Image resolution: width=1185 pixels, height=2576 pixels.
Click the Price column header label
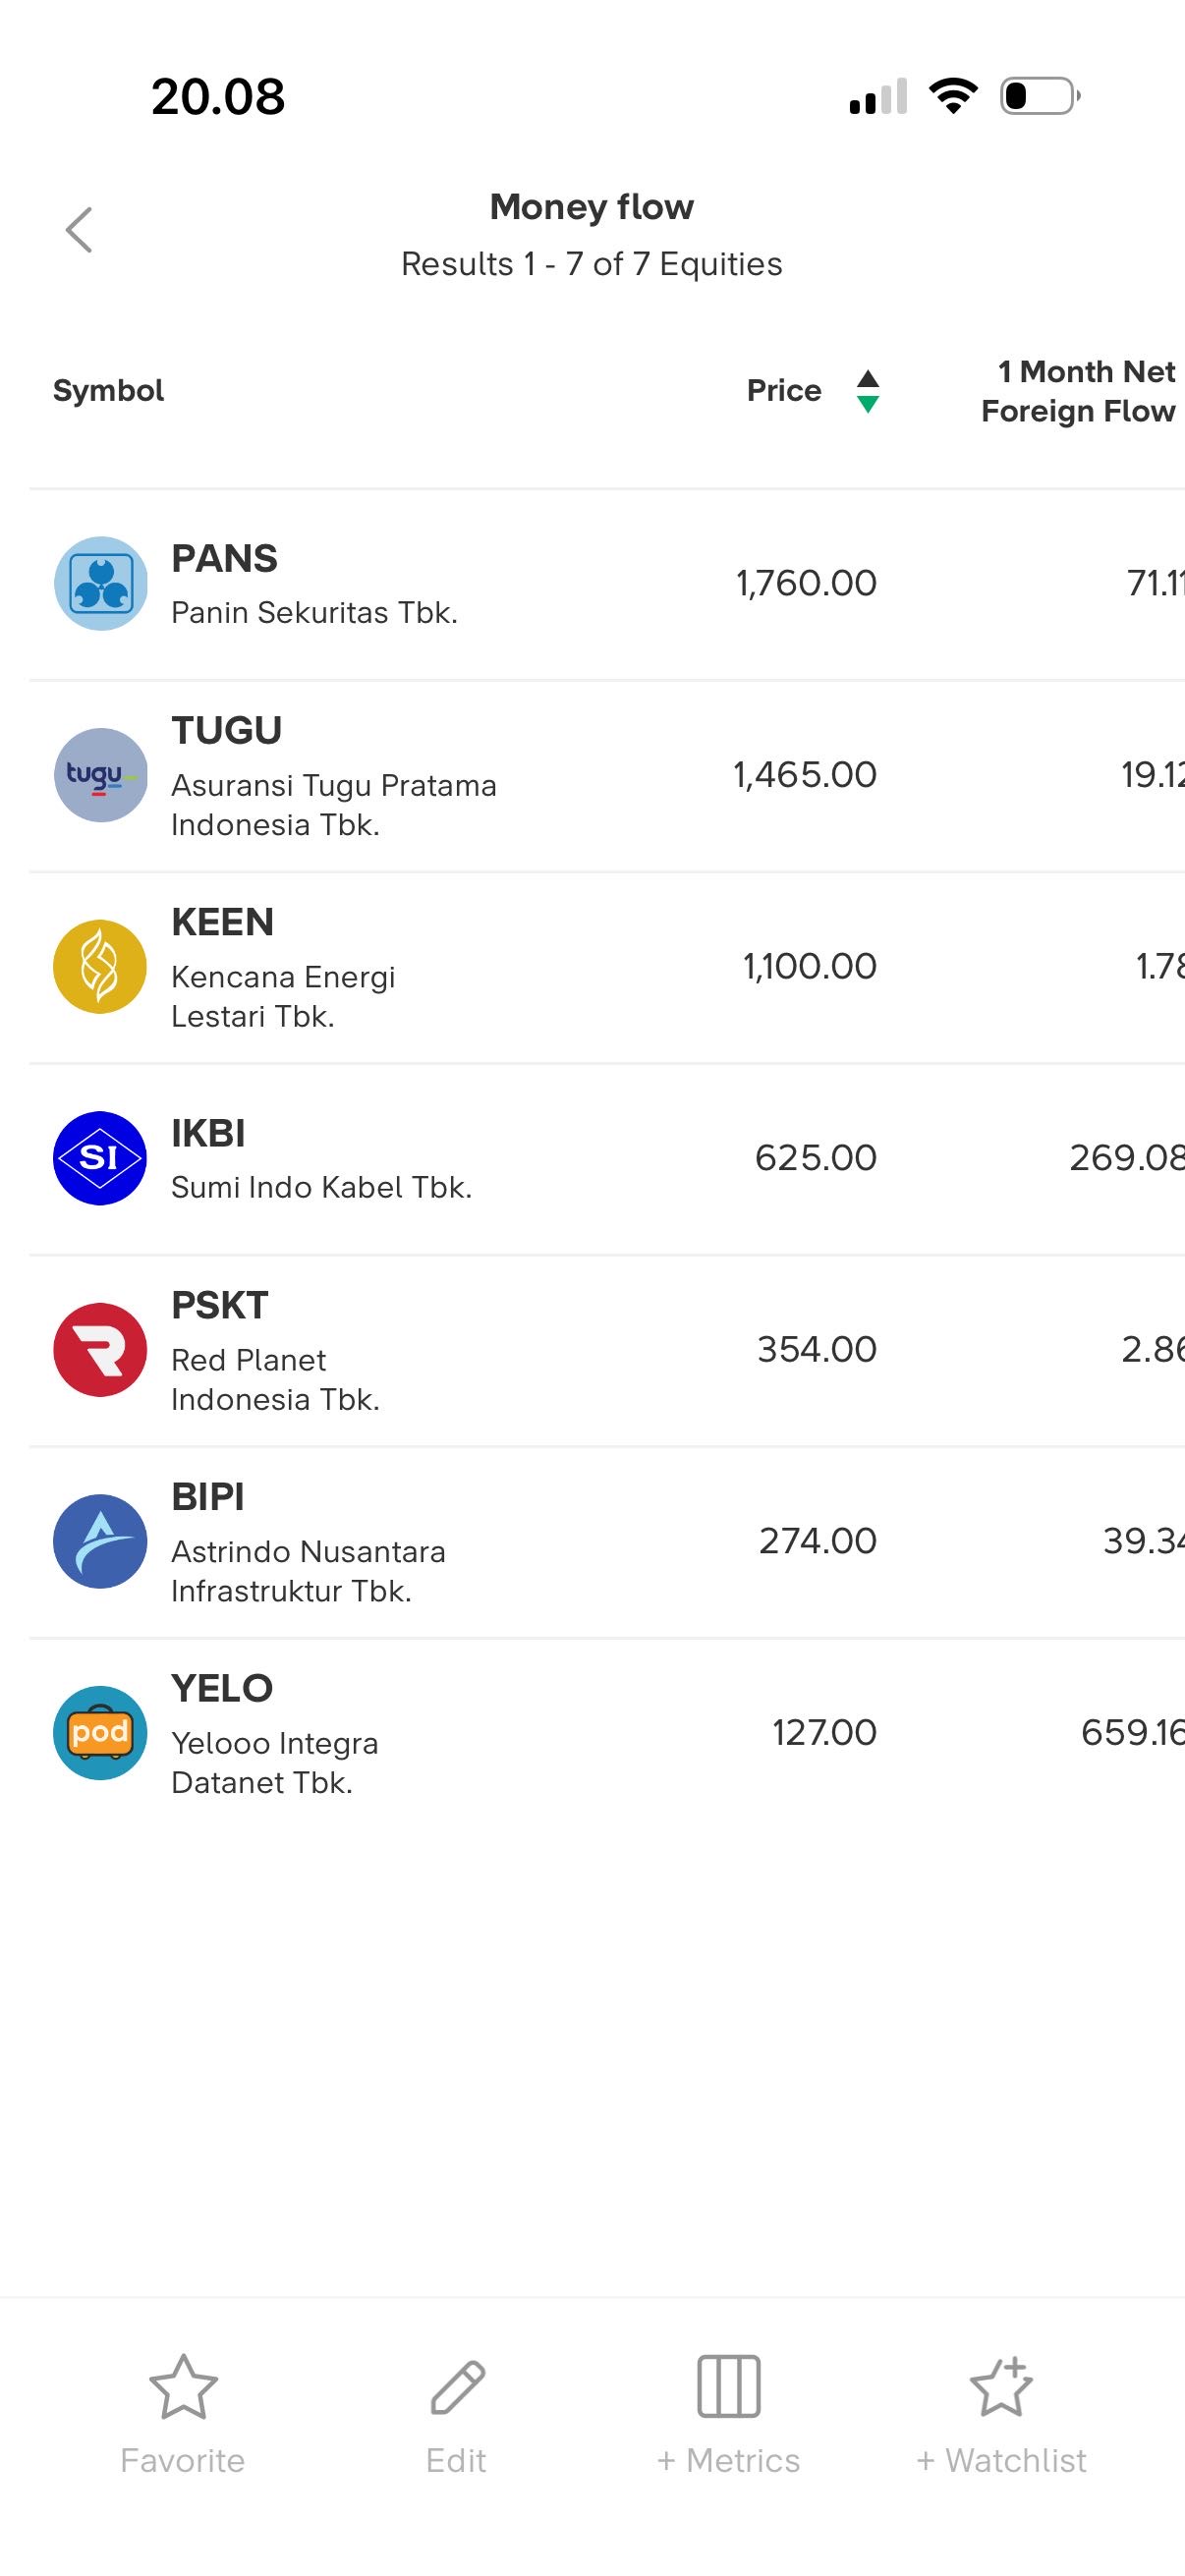point(784,391)
